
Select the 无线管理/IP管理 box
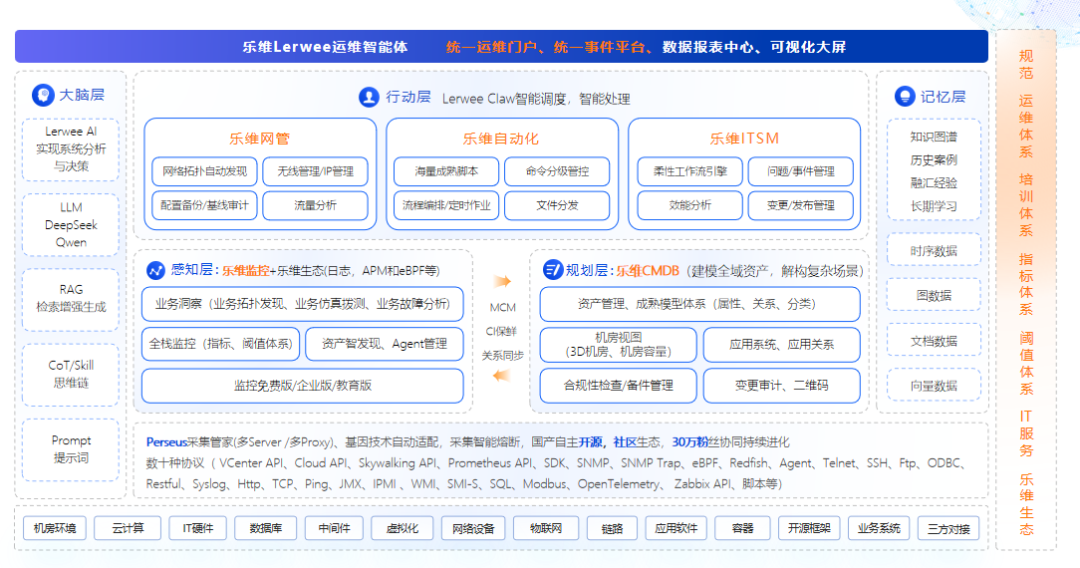[315, 171]
